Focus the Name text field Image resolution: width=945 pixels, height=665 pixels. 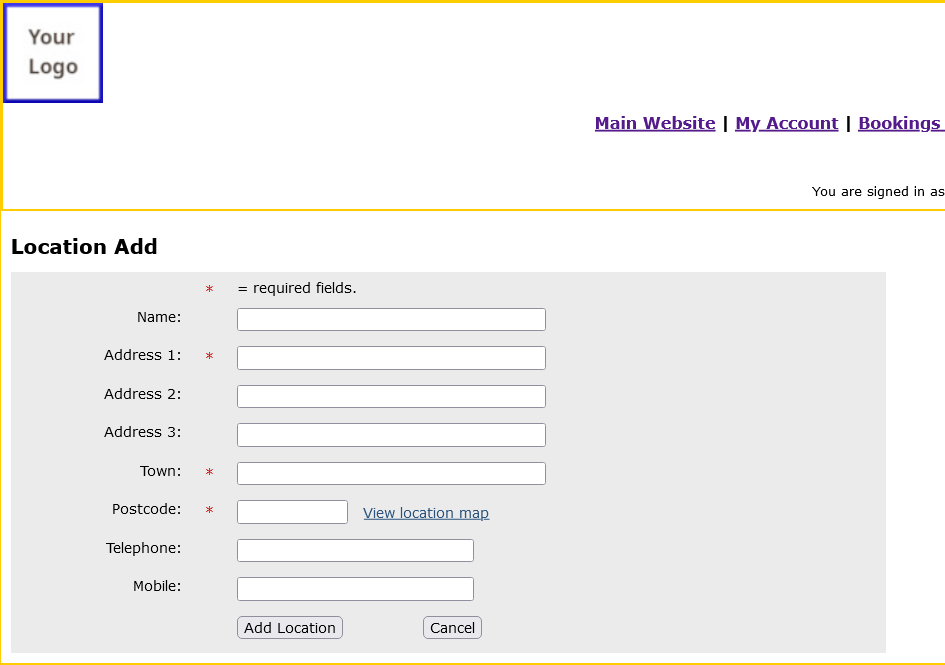point(391,319)
